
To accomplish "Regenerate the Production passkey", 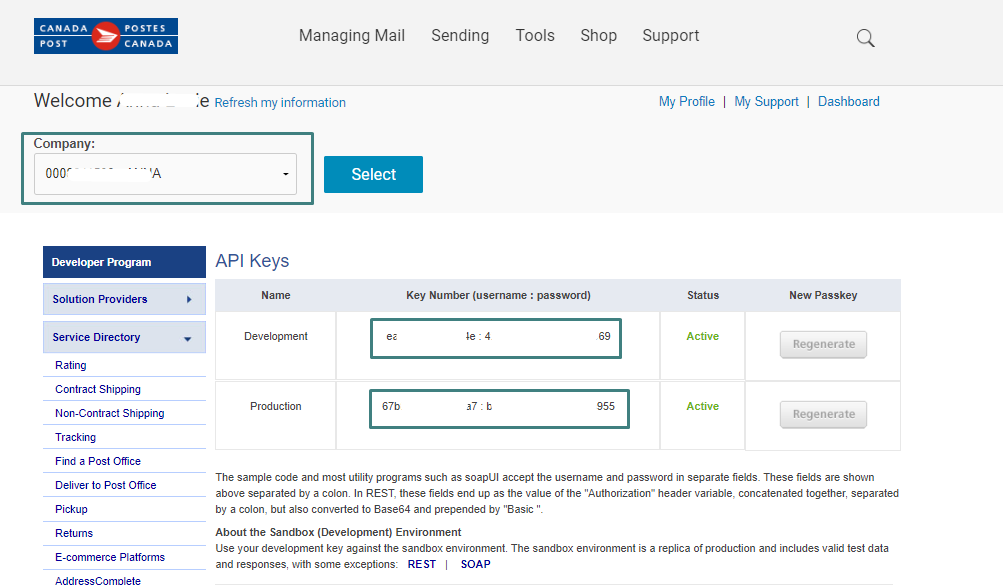I will coord(823,414).
